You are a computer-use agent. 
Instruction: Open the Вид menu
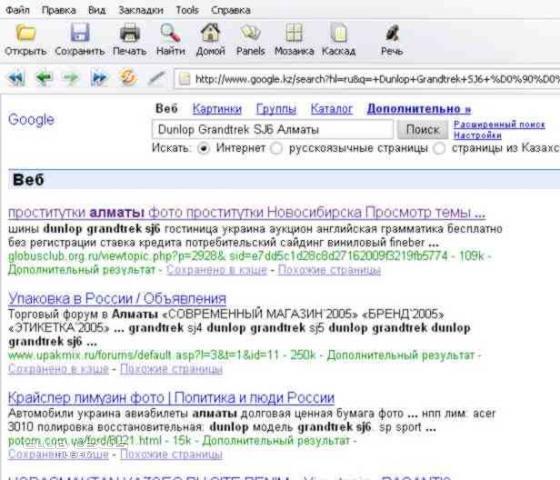(x=97, y=10)
